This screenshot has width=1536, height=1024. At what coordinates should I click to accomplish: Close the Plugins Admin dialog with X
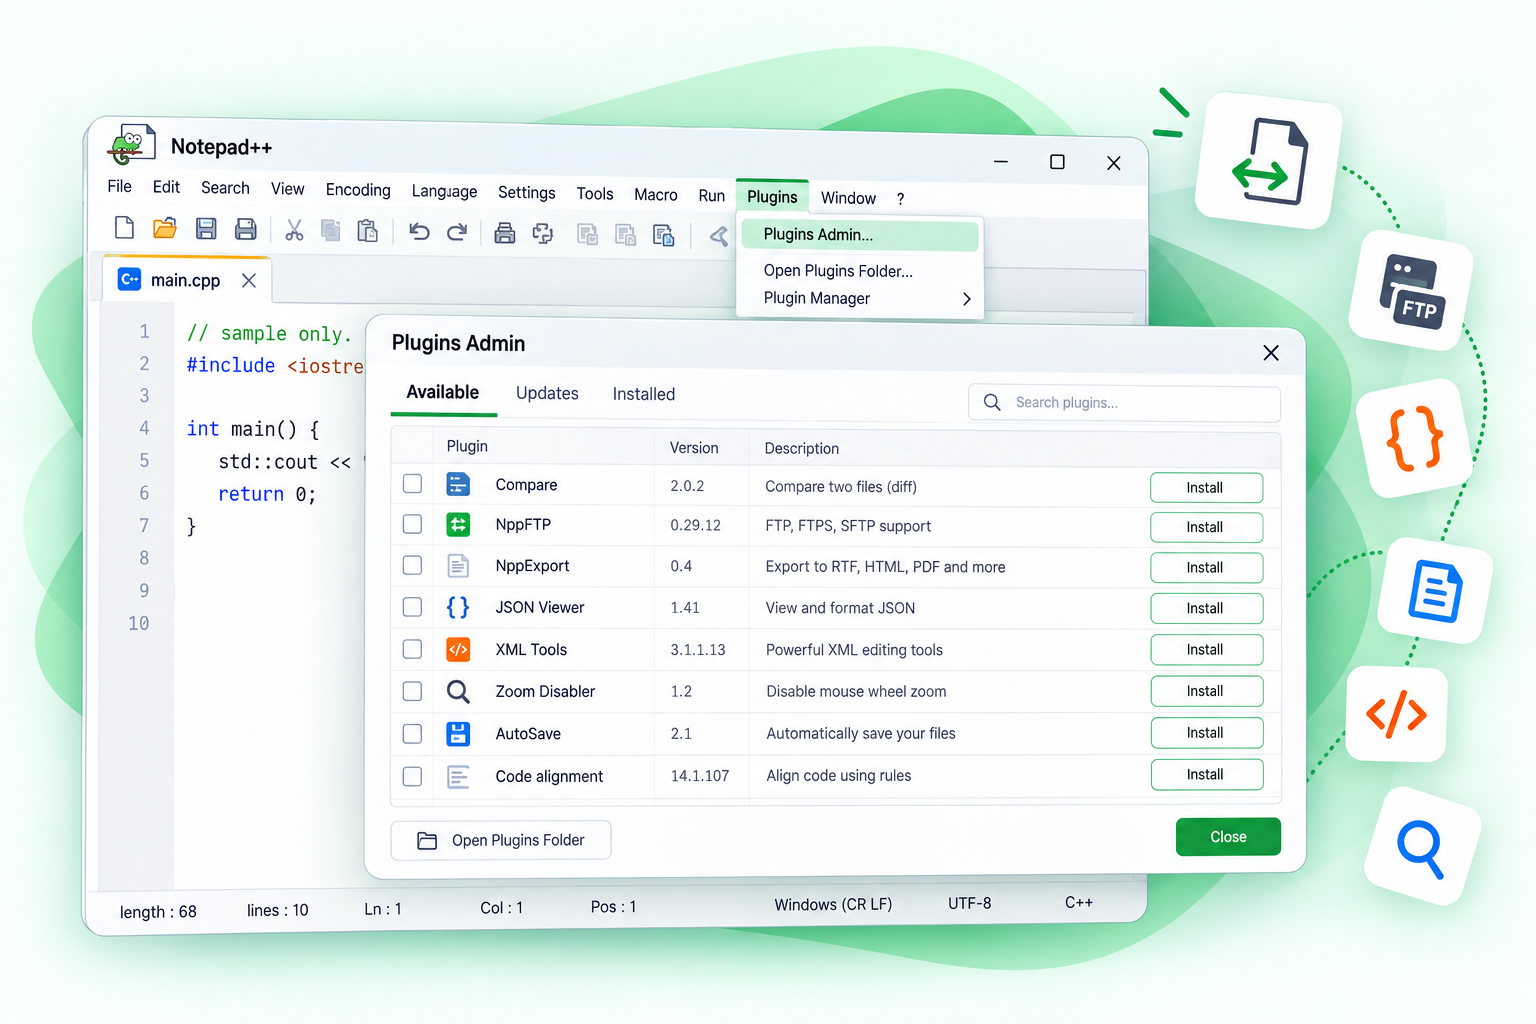[x=1271, y=353]
